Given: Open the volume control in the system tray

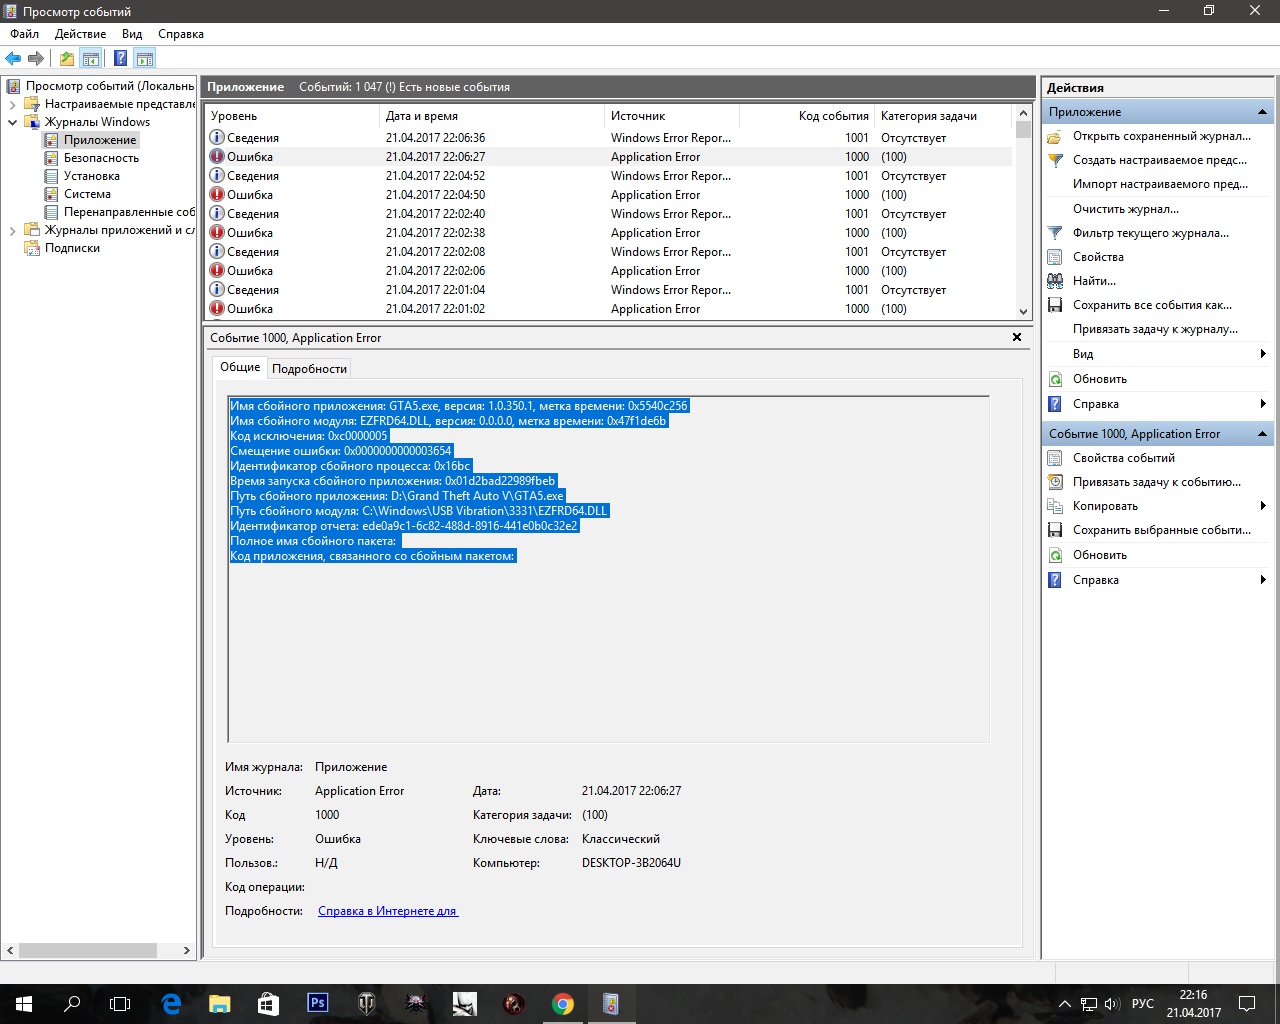Looking at the screenshot, I should pyautogui.click(x=1112, y=1004).
